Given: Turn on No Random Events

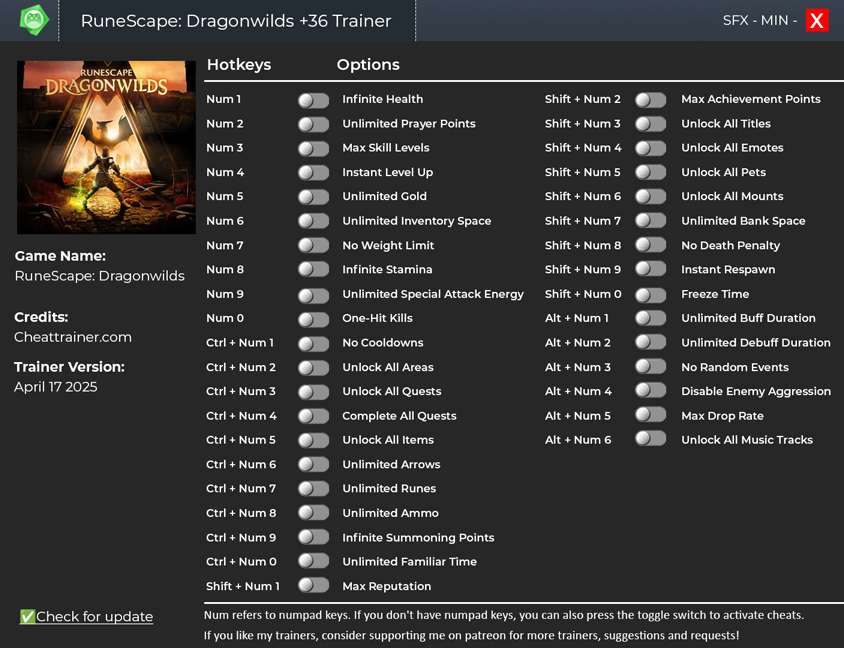Looking at the screenshot, I should pyautogui.click(x=651, y=367).
